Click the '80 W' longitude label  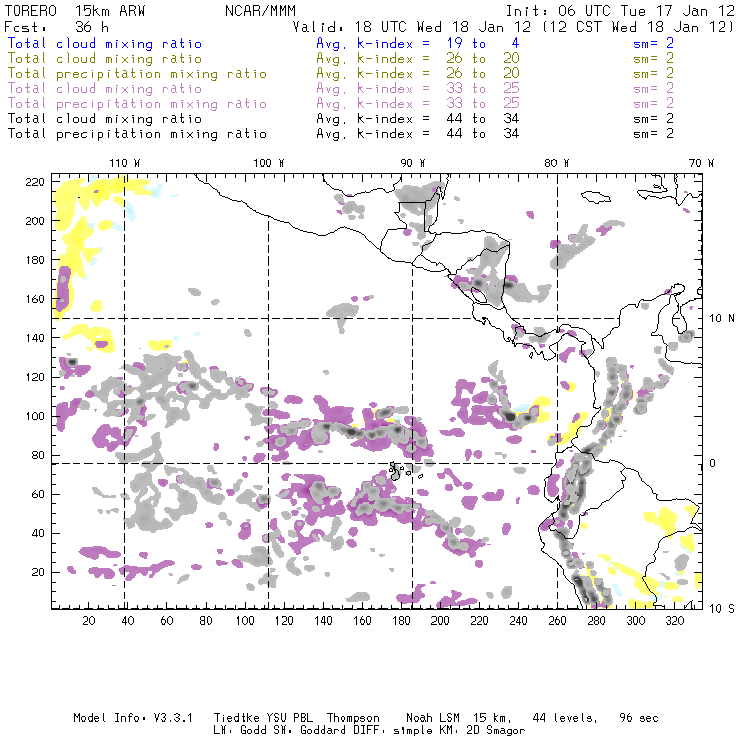[556, 163]
